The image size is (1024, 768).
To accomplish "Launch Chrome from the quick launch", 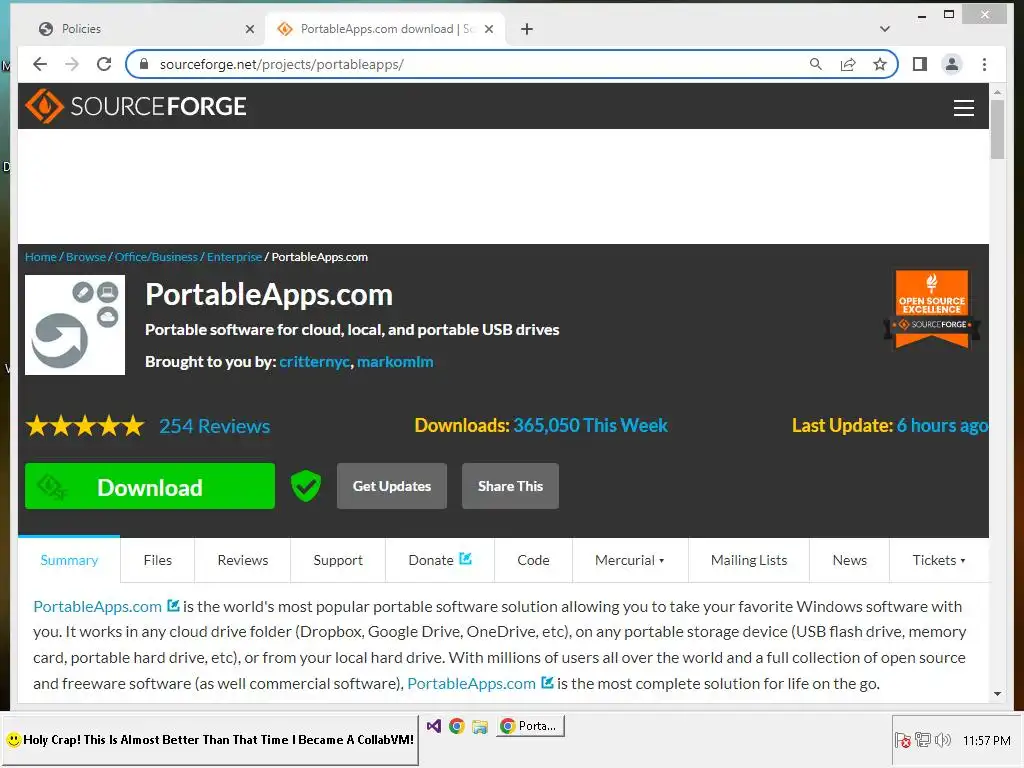I will [456, 726].
